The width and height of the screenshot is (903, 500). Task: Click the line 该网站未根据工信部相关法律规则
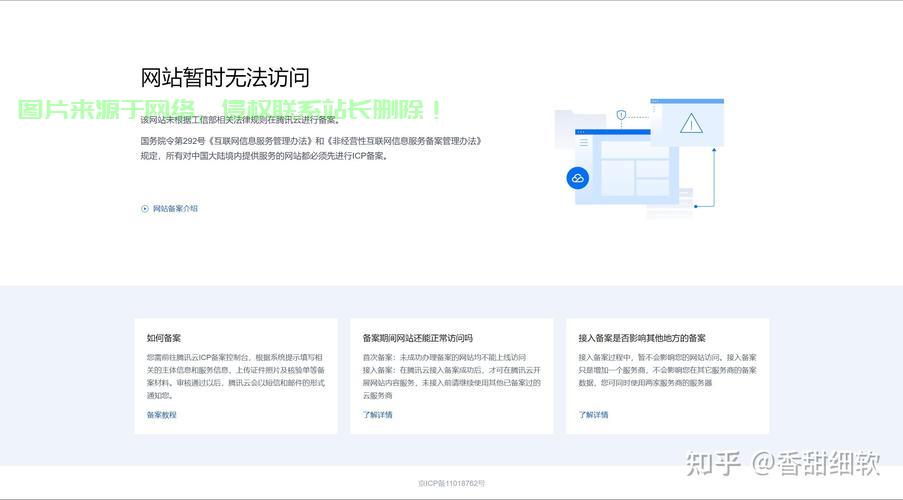(241, 120)
